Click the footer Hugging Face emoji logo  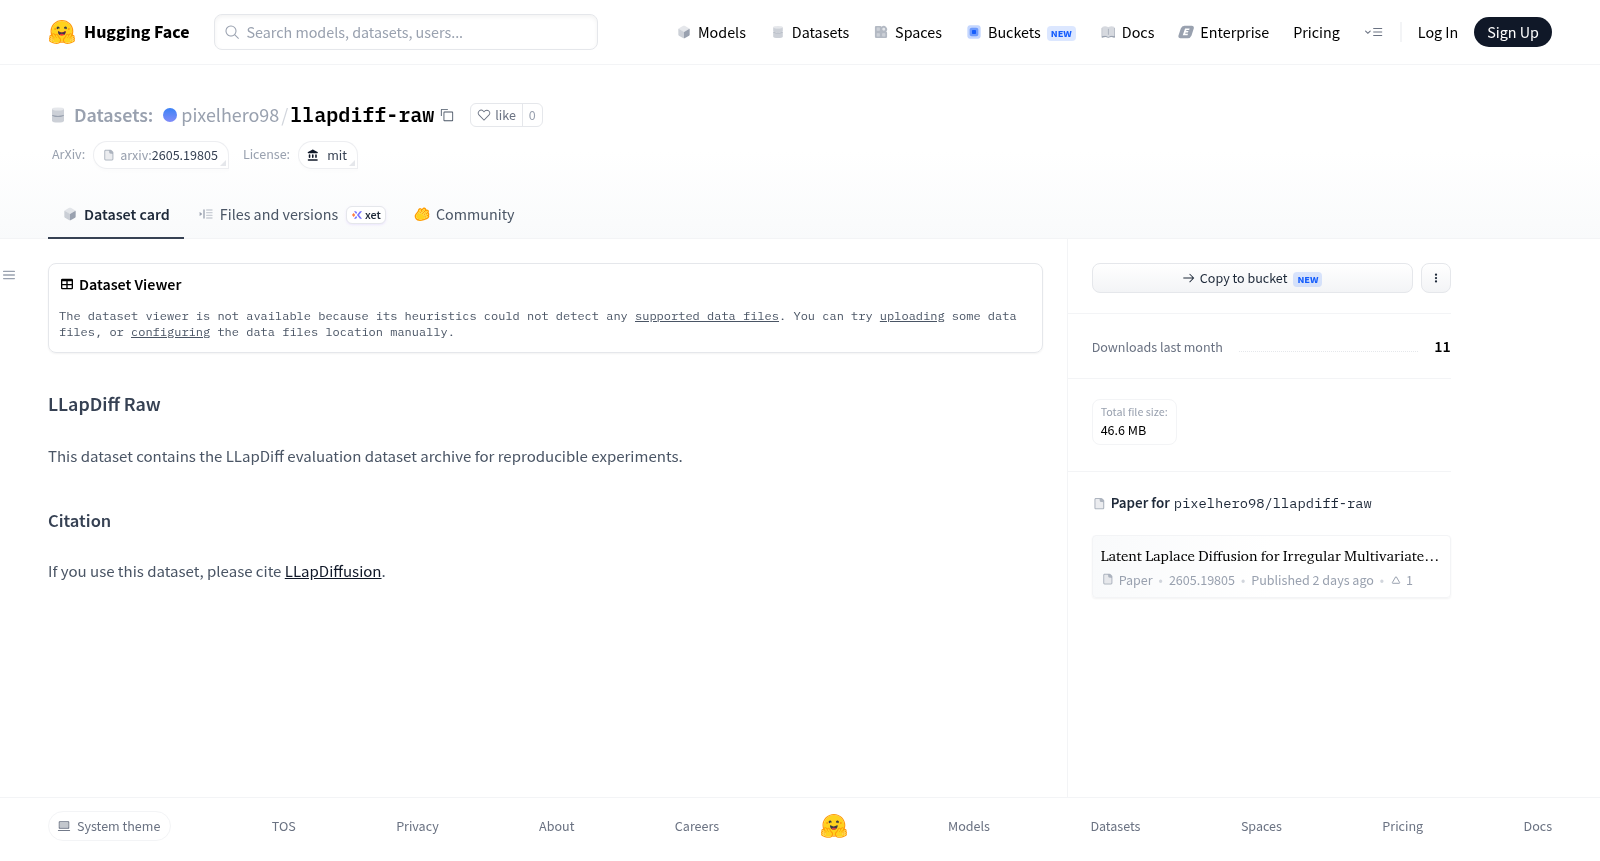834,826
